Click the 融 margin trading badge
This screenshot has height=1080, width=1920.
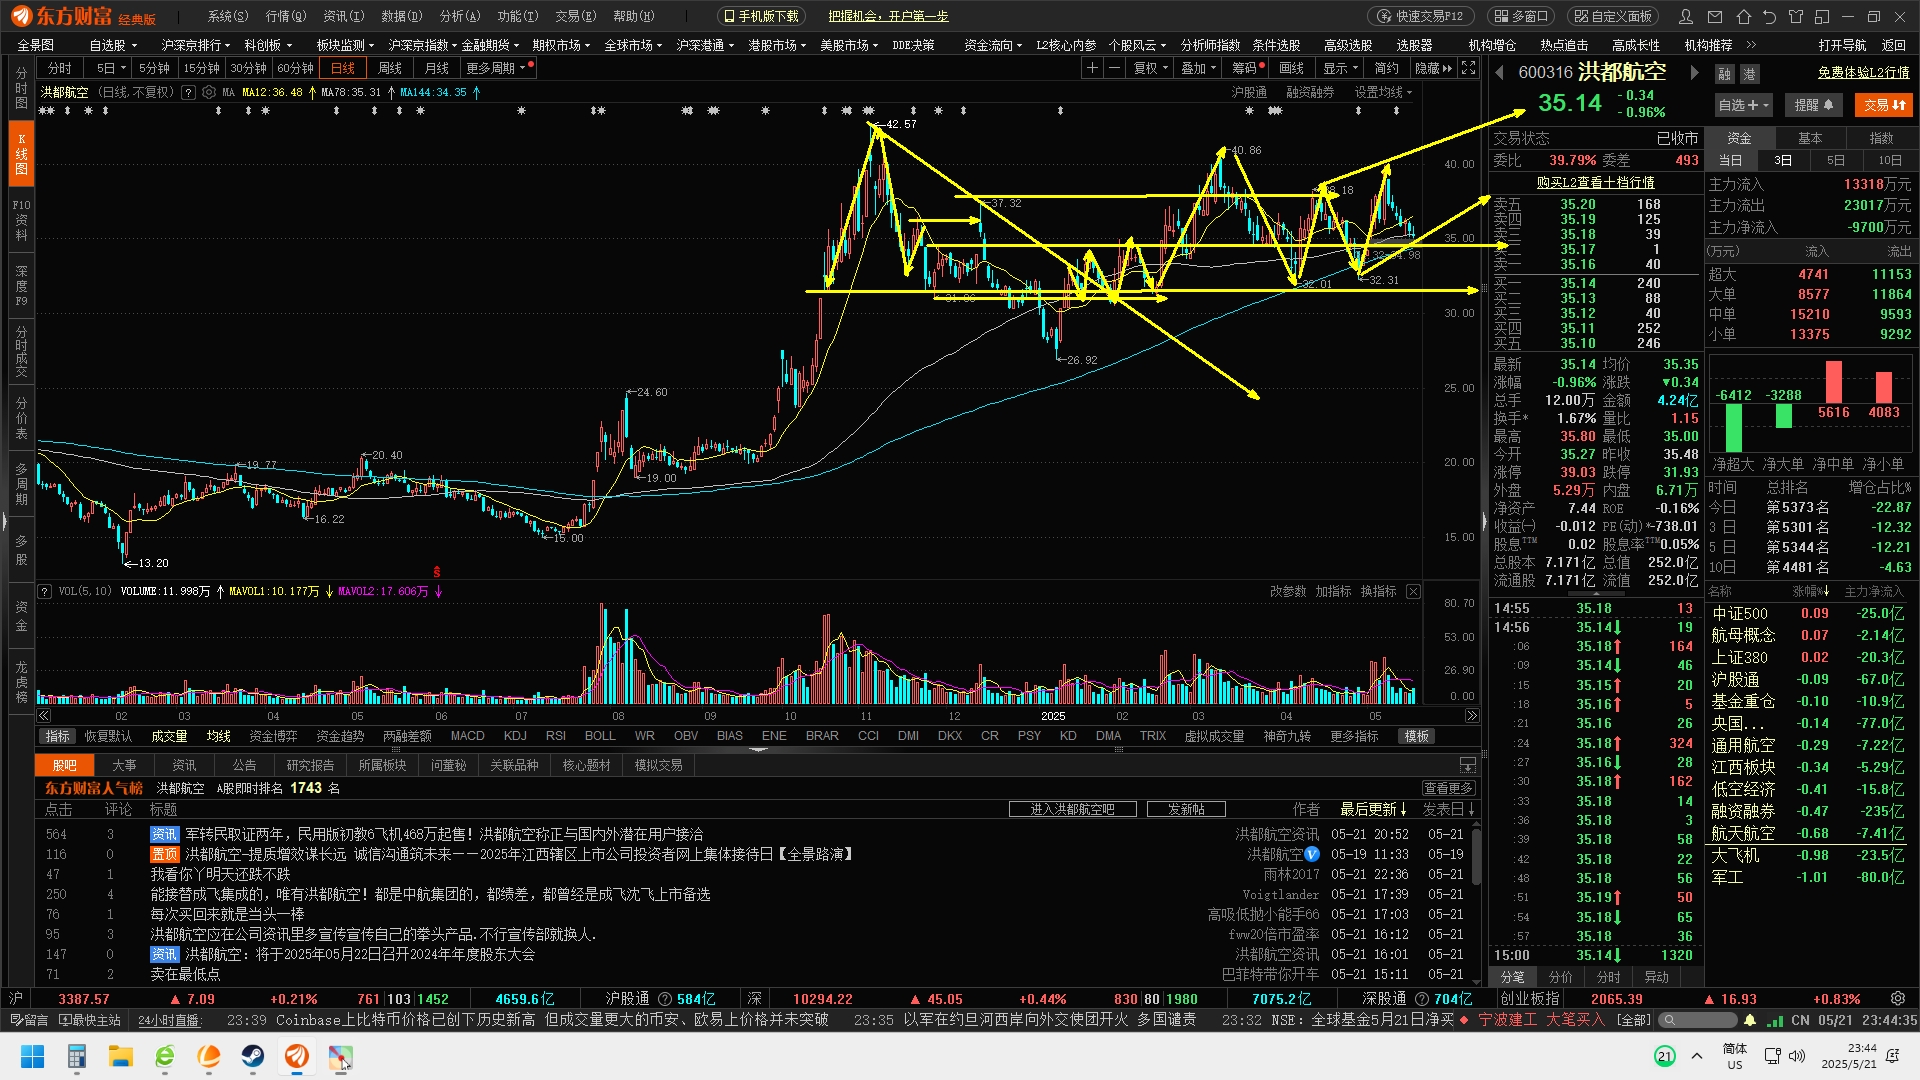pyautogui.click(x=1724, y=74)
